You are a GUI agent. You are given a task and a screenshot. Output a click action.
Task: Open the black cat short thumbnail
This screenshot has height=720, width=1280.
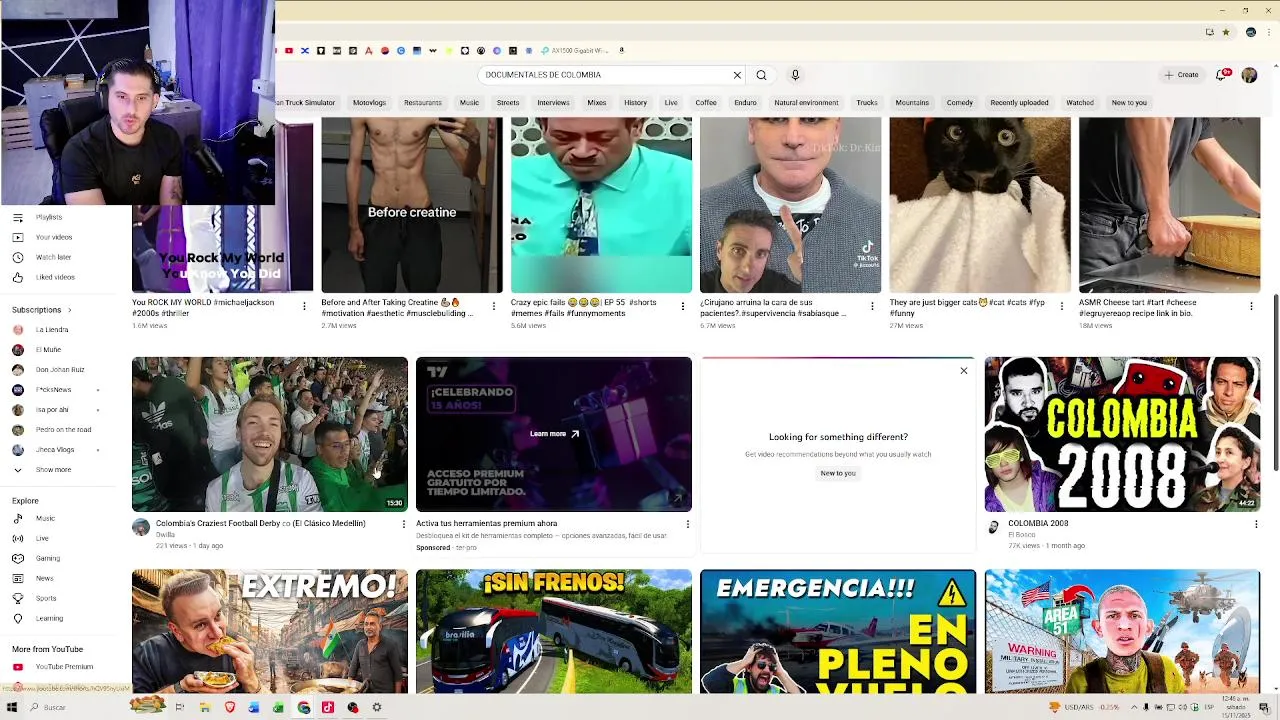pyautogui.click(x=980, y=205)
